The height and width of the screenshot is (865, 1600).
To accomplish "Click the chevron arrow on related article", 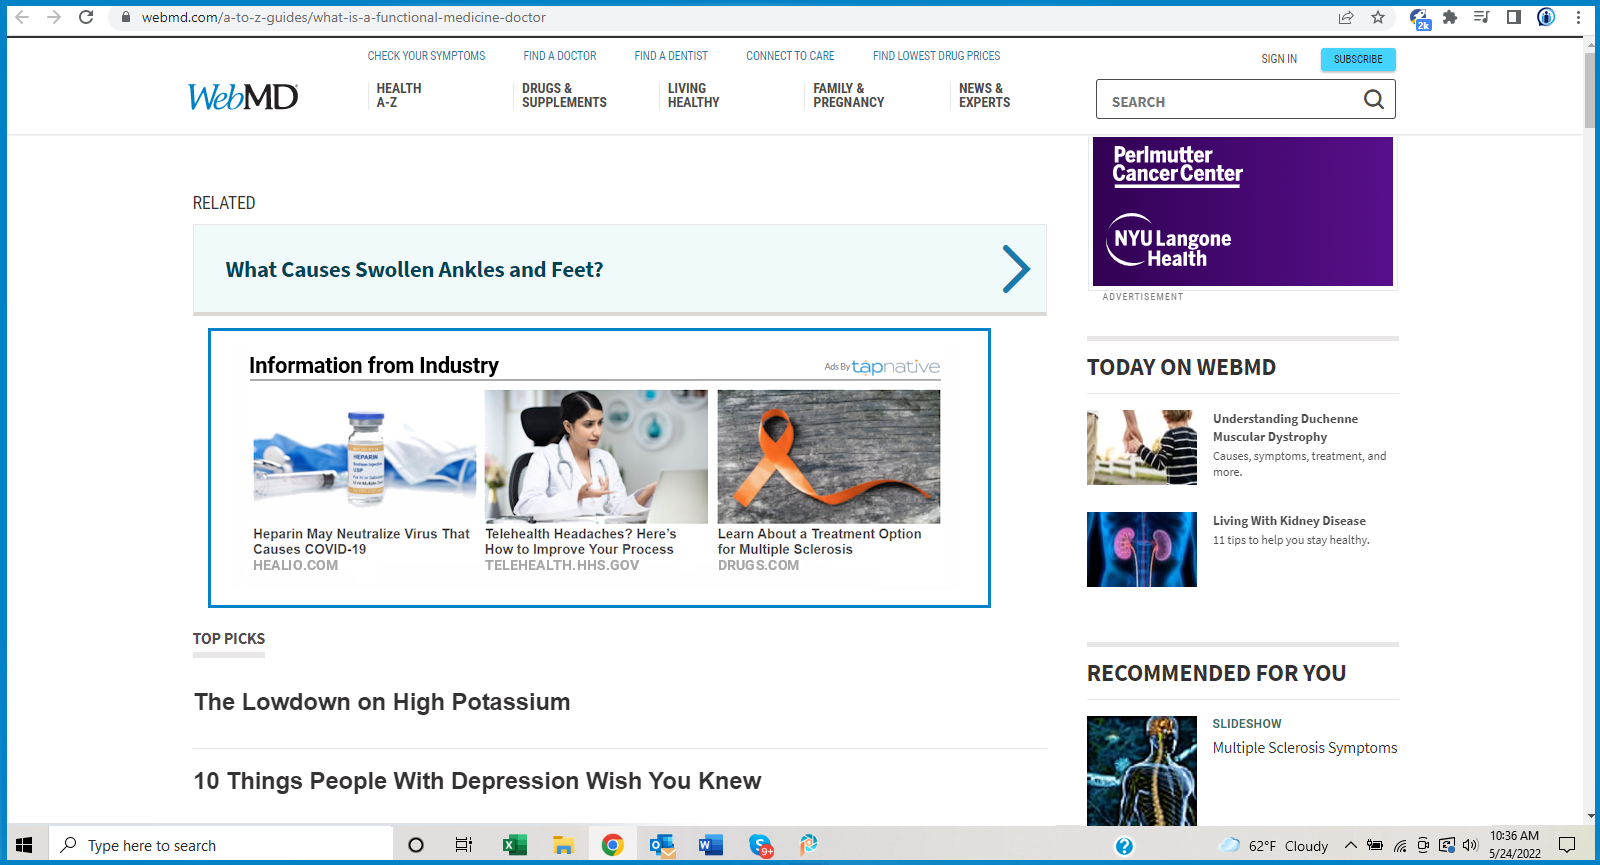I will click(x=1016, y=269).
